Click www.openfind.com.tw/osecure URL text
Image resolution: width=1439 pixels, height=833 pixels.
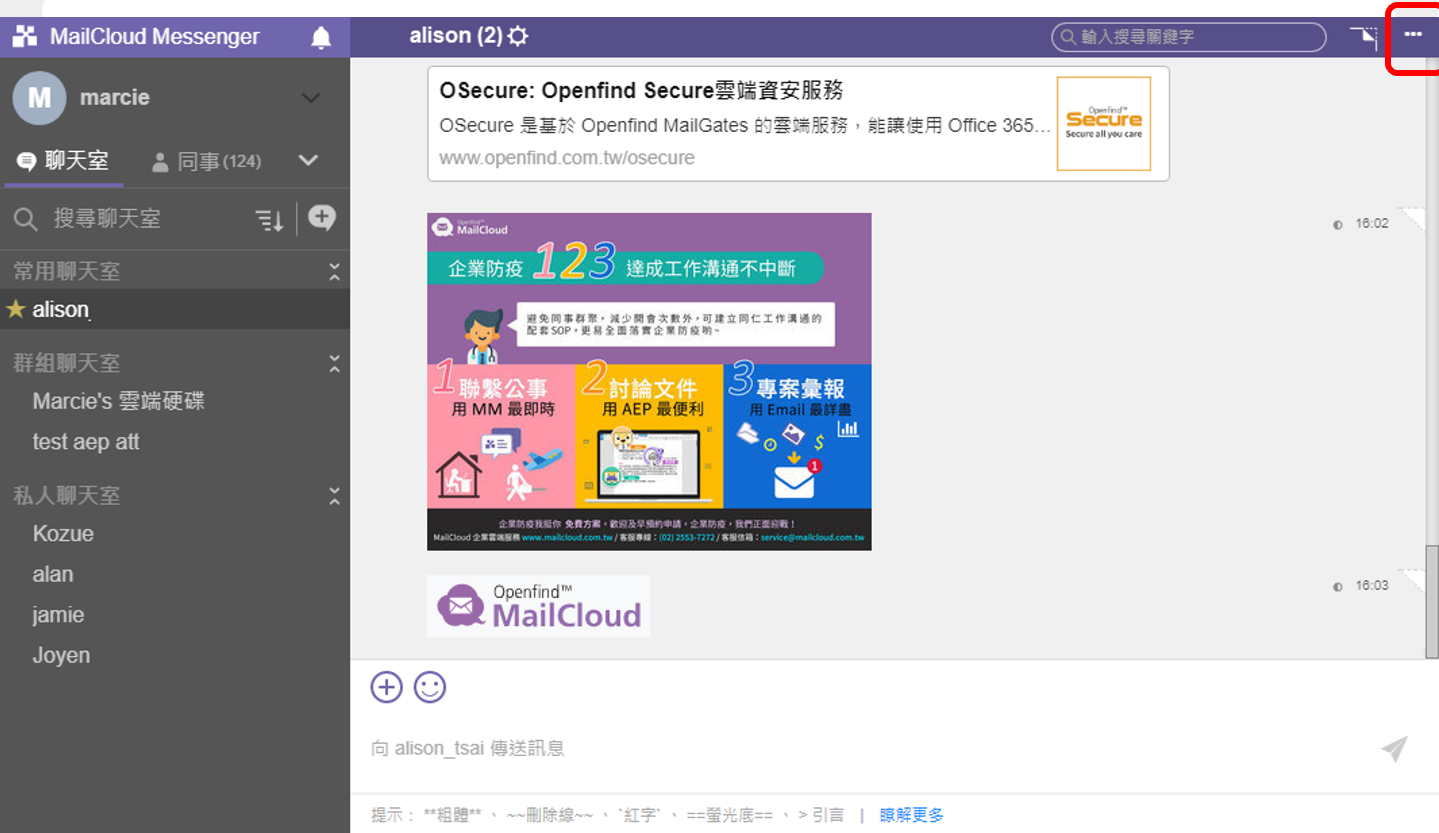567,158
